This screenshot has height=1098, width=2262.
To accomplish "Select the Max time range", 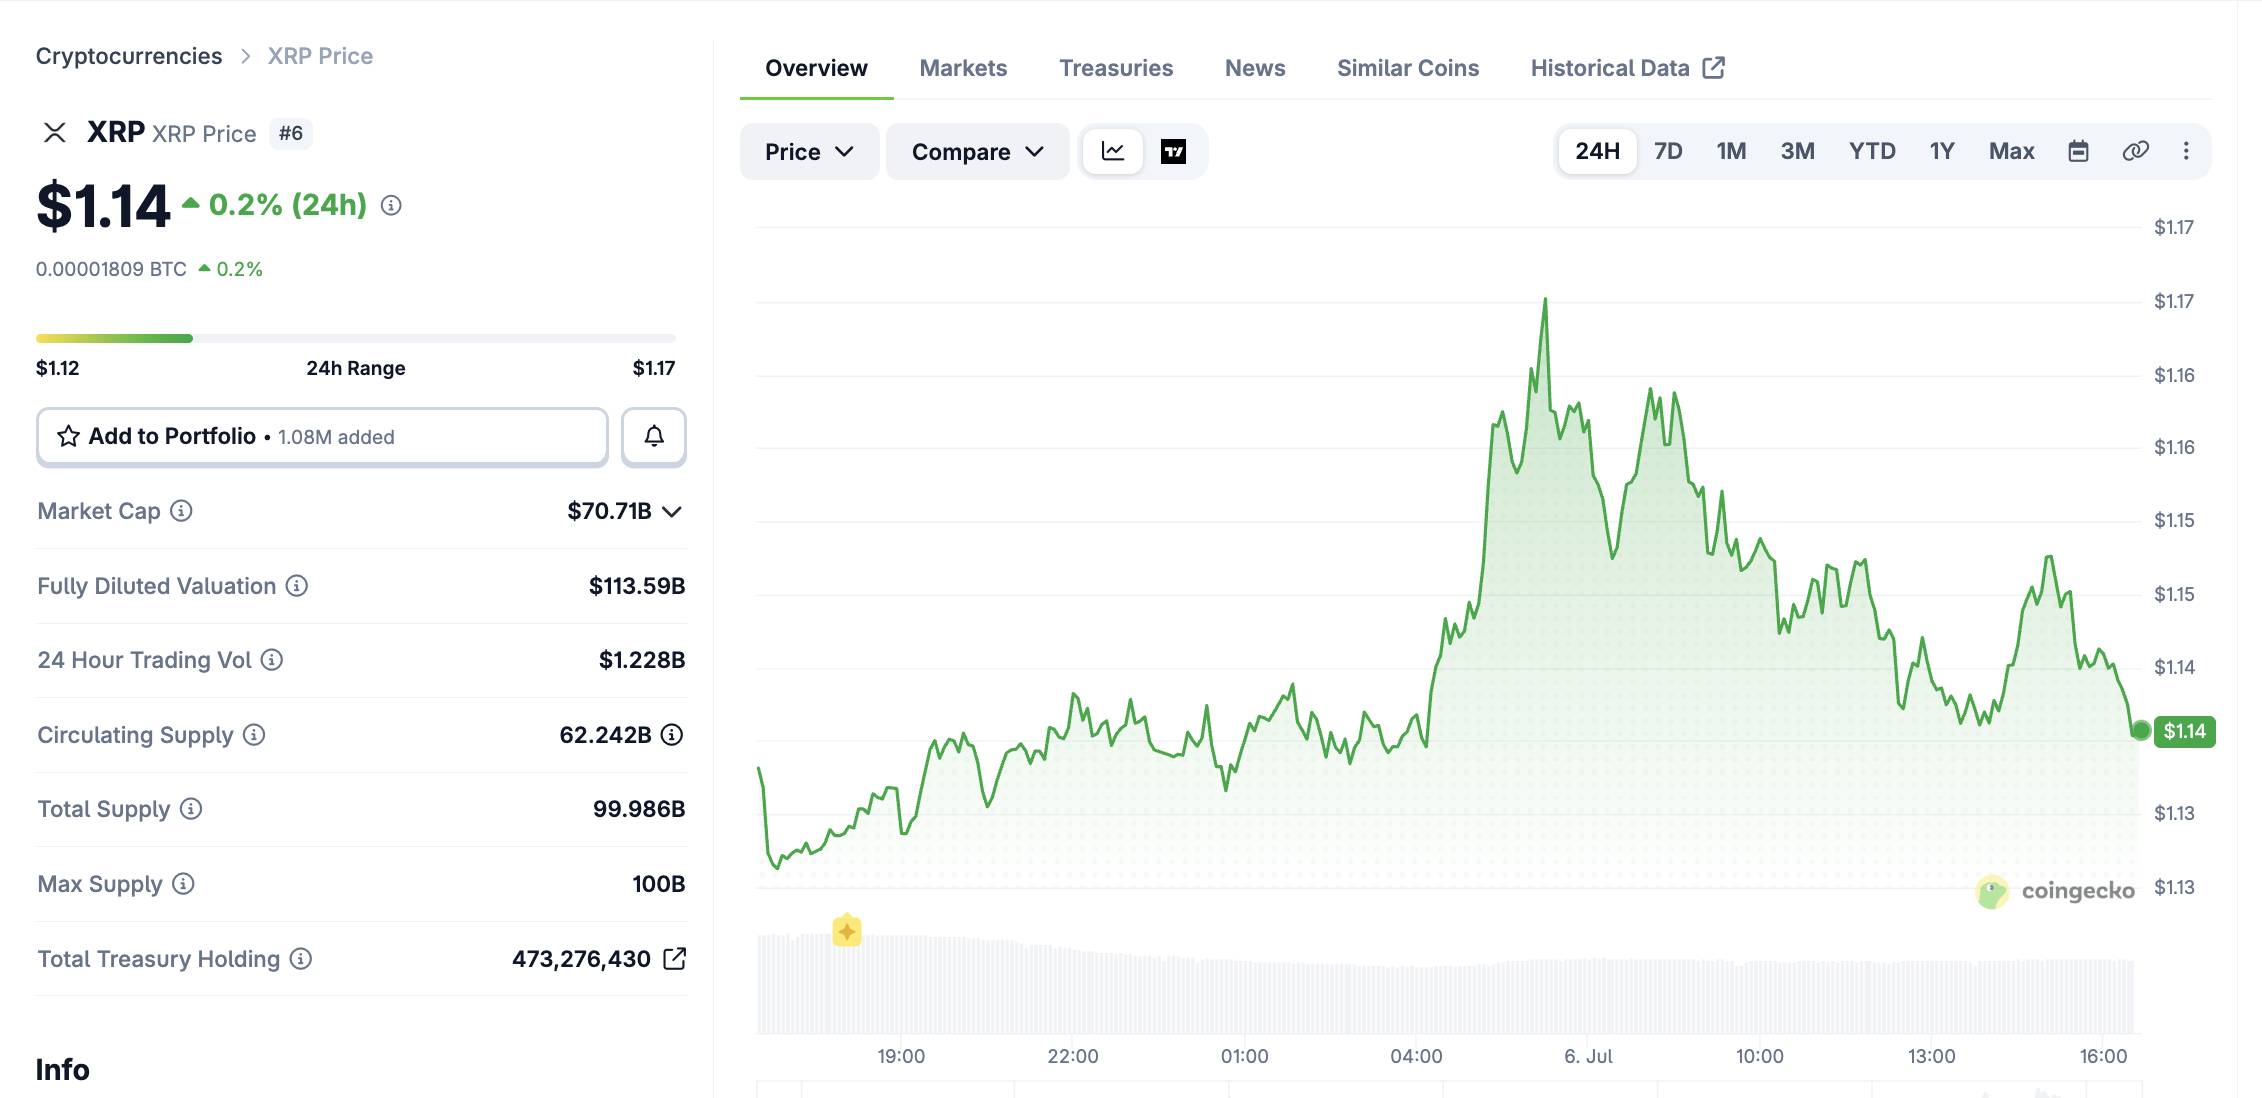I will 2011,151.
